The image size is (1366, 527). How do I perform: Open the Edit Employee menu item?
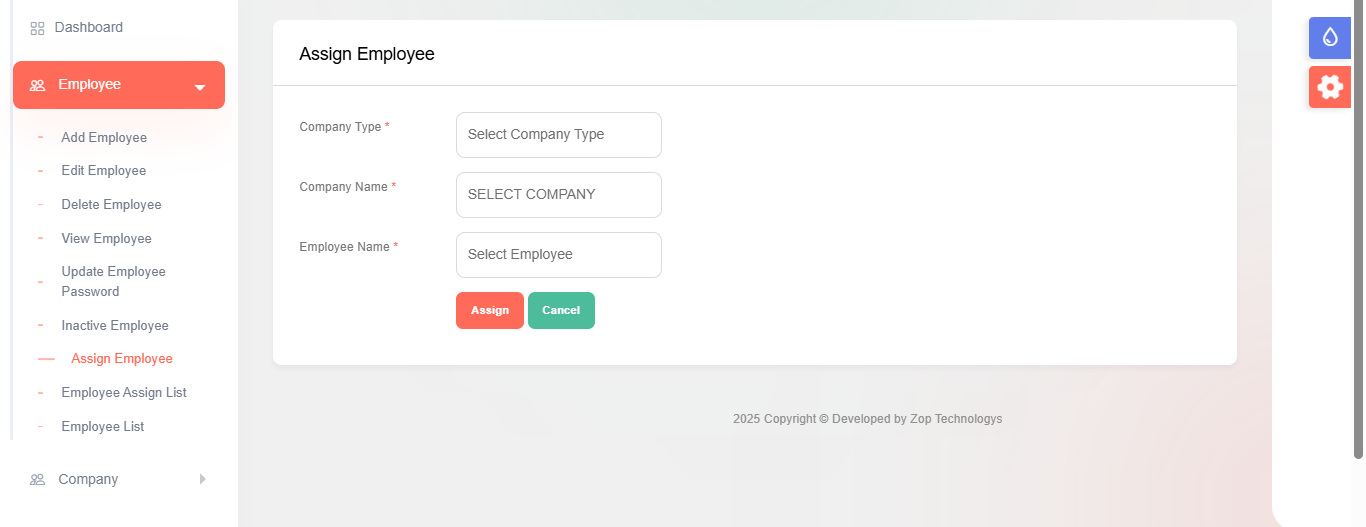pyautogui.click(x=104, y=171)
